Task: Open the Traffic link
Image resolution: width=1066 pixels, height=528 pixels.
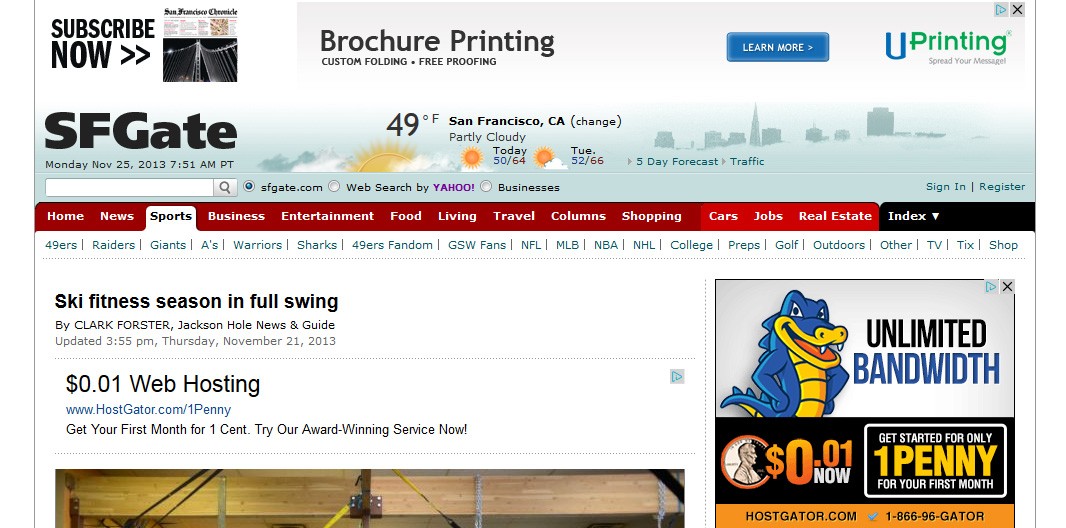Action: tap(747, 162)
